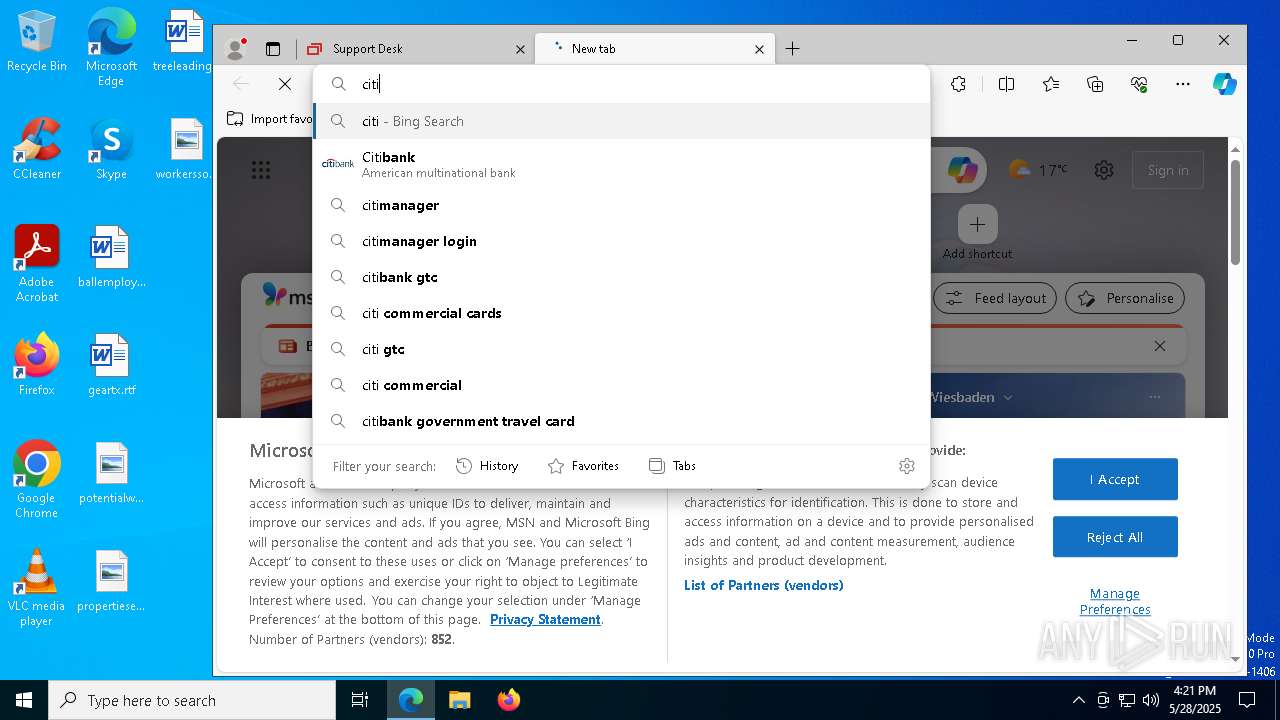The image size is (1280, 720).
Task: Open the volume control in system tray
Action: 1150,700
